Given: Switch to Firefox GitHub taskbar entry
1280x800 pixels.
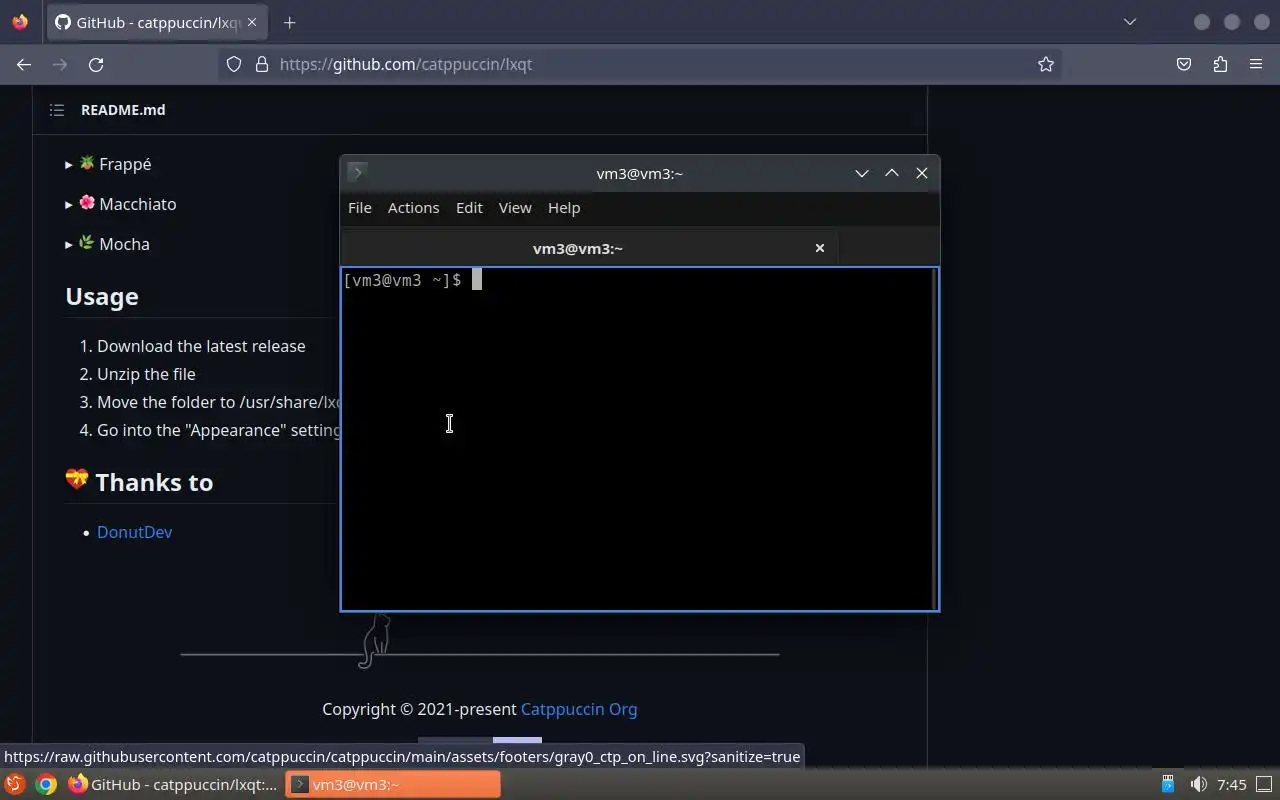Looking at the screenshot, I should (173, 785).
